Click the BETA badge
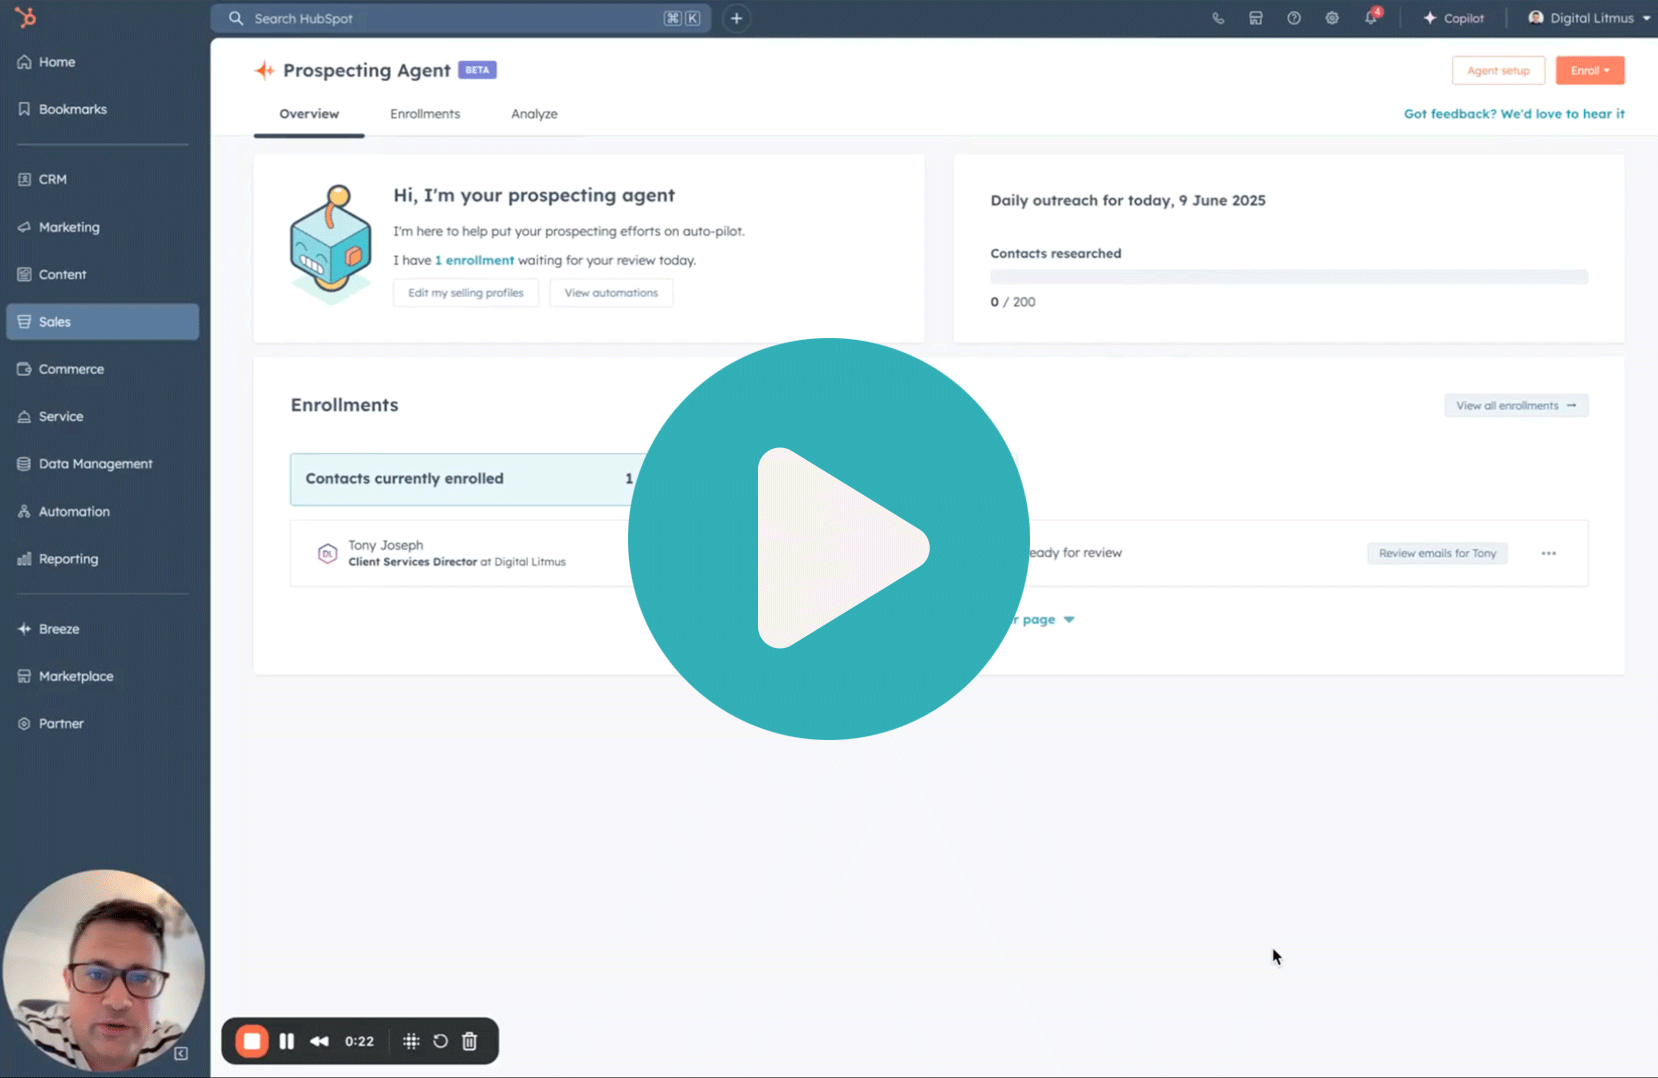 (x=477, y=70)
